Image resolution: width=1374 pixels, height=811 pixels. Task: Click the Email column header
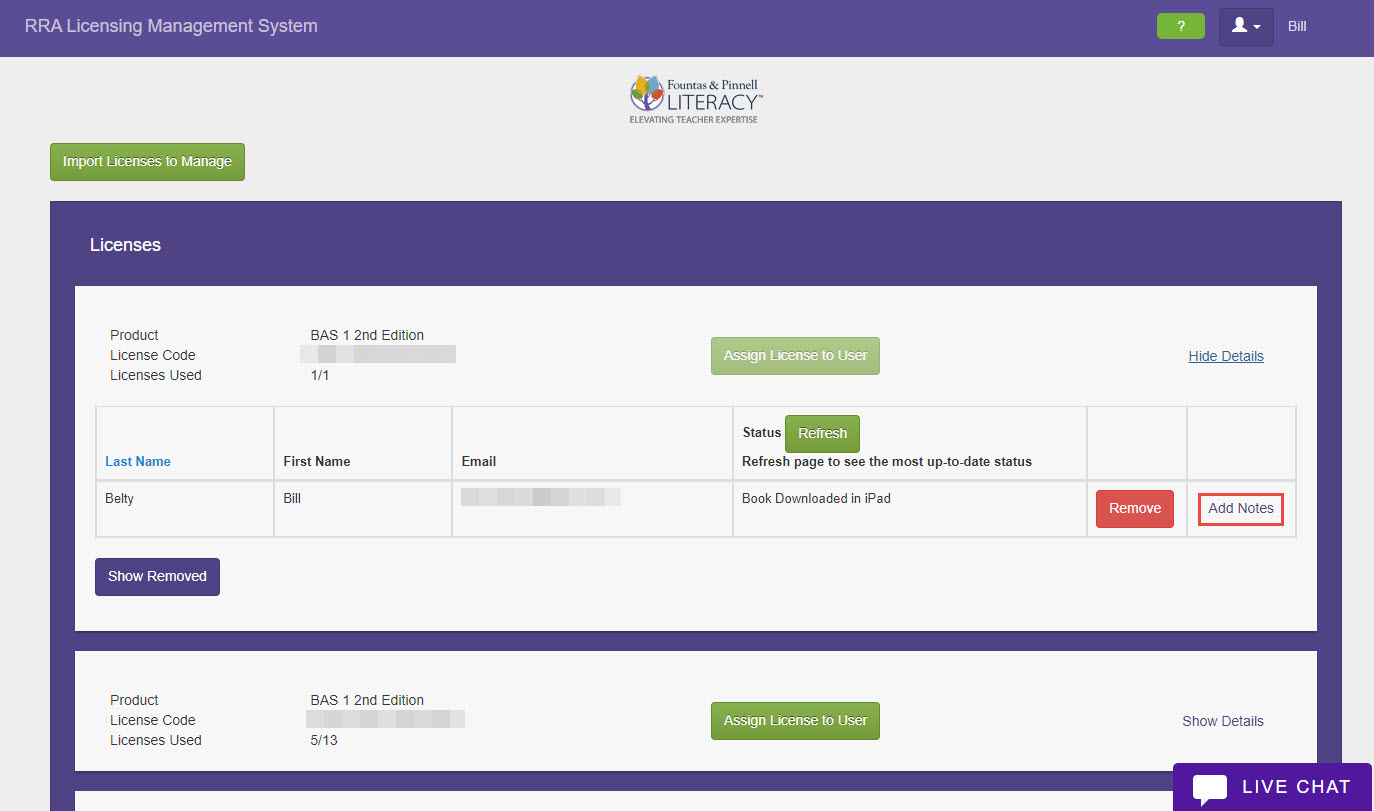[479, 462]
